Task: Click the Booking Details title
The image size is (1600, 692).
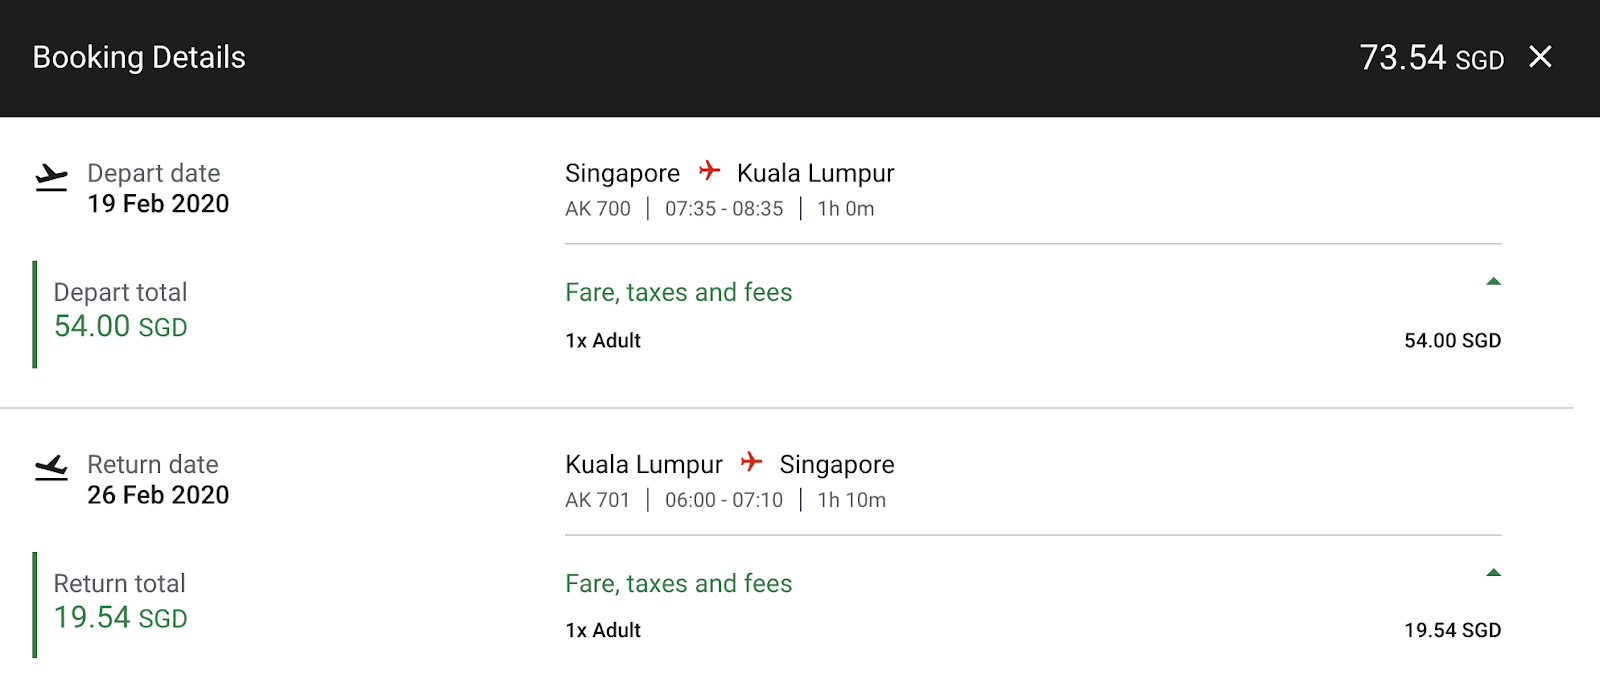Action: pyautogui.click(x=139, y=58)
